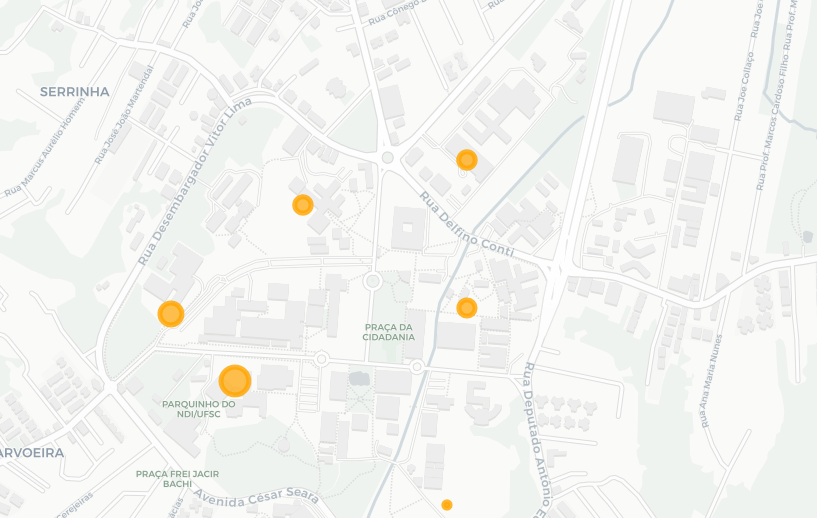Click the Rua Deputado Antônio street label
The height and width of the screenshot is (518, 817).
click(x=537, y=440)
